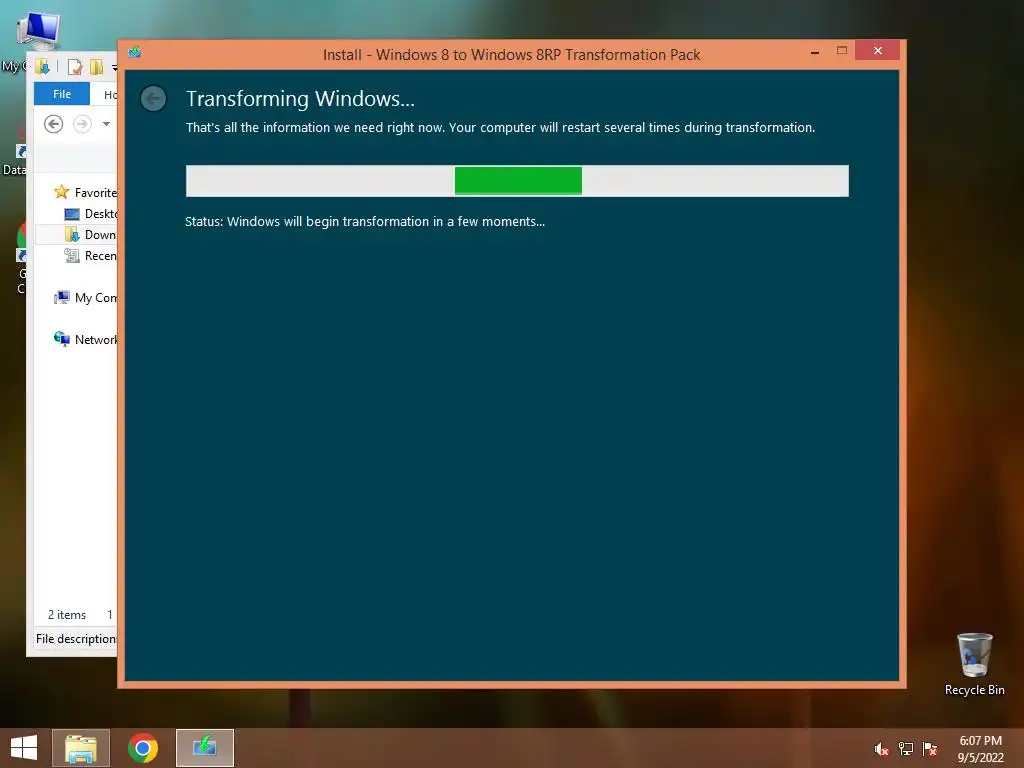Expand the recent locations dropdown in Explorer
The height and width of the screenshot is (768, 1024).
106,123
